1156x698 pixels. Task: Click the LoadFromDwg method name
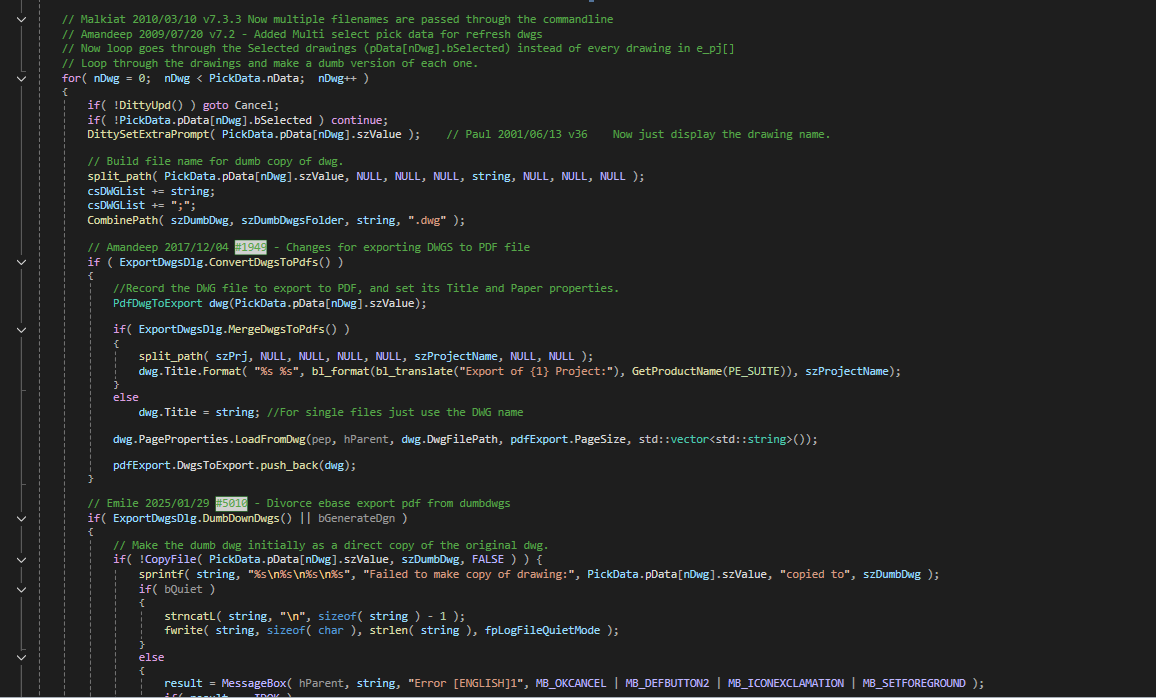pyautogui.click(x=270, y=439)
